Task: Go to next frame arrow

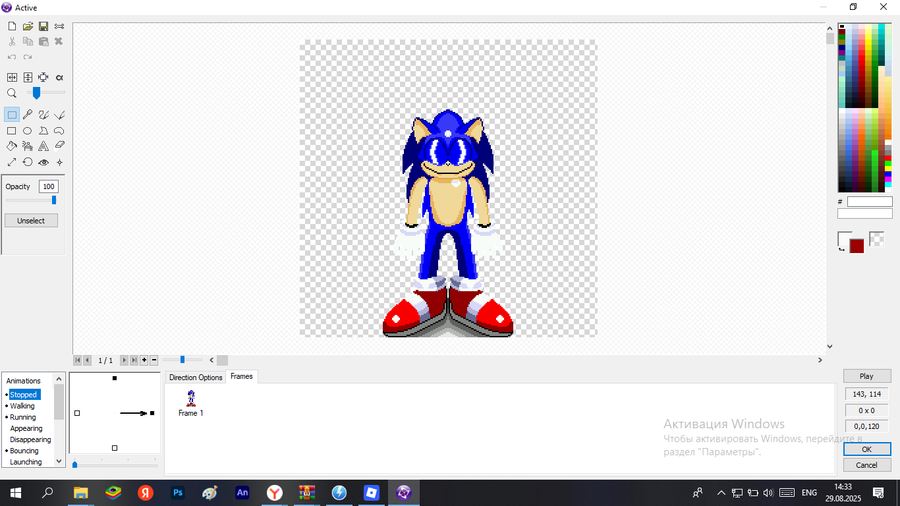Action: pos(123,360)
